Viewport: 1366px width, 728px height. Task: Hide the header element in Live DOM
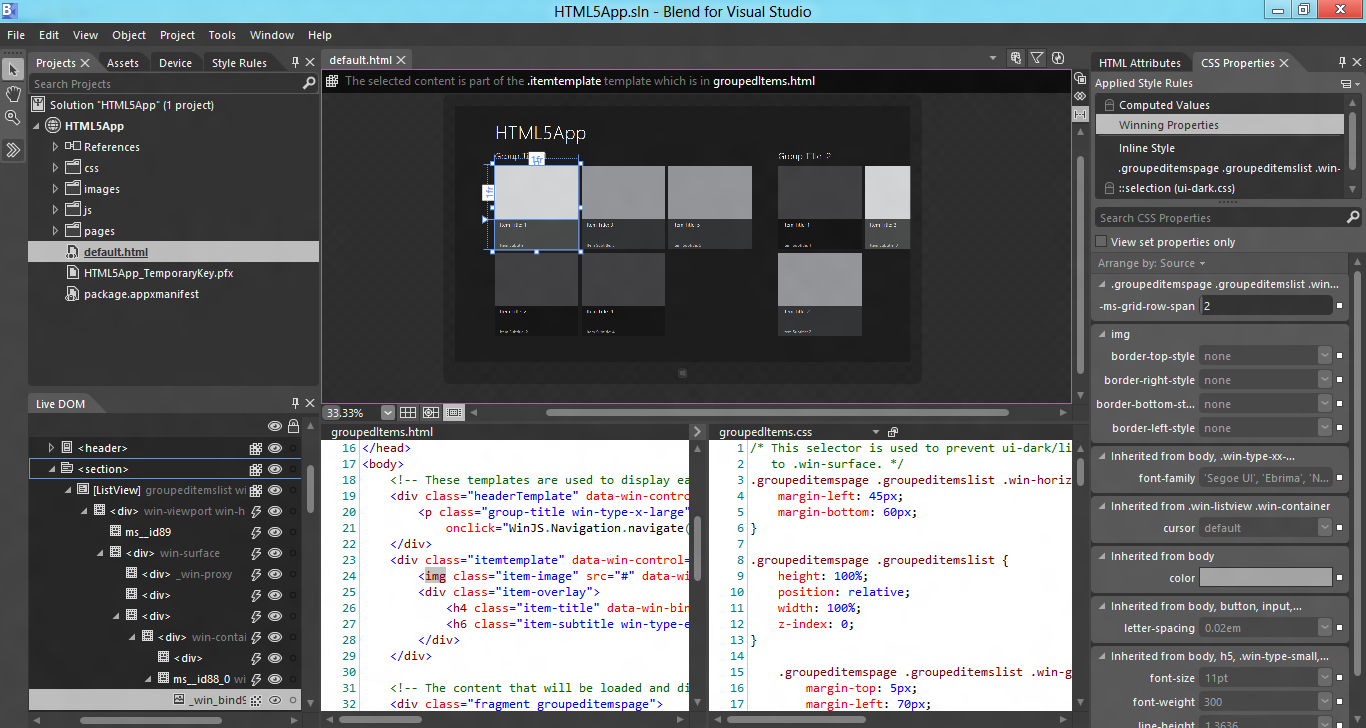274,449
